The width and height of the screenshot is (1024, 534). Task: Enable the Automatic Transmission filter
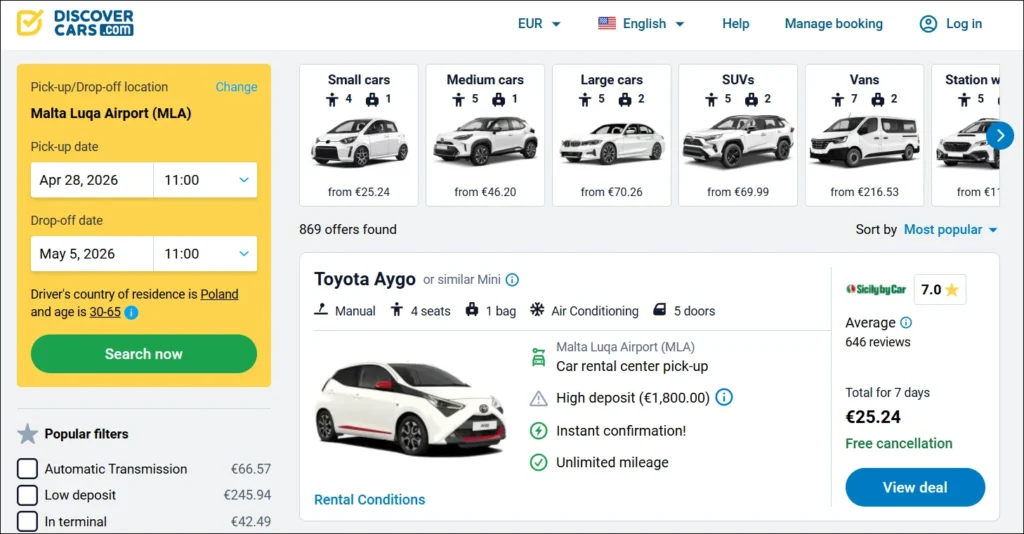point(27,469)
